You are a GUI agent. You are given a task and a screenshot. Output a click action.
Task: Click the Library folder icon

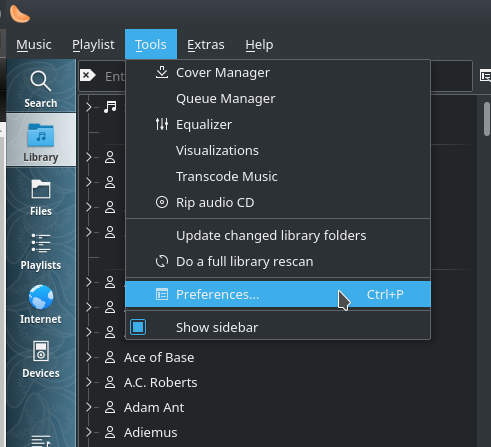[x=41, y=135]
